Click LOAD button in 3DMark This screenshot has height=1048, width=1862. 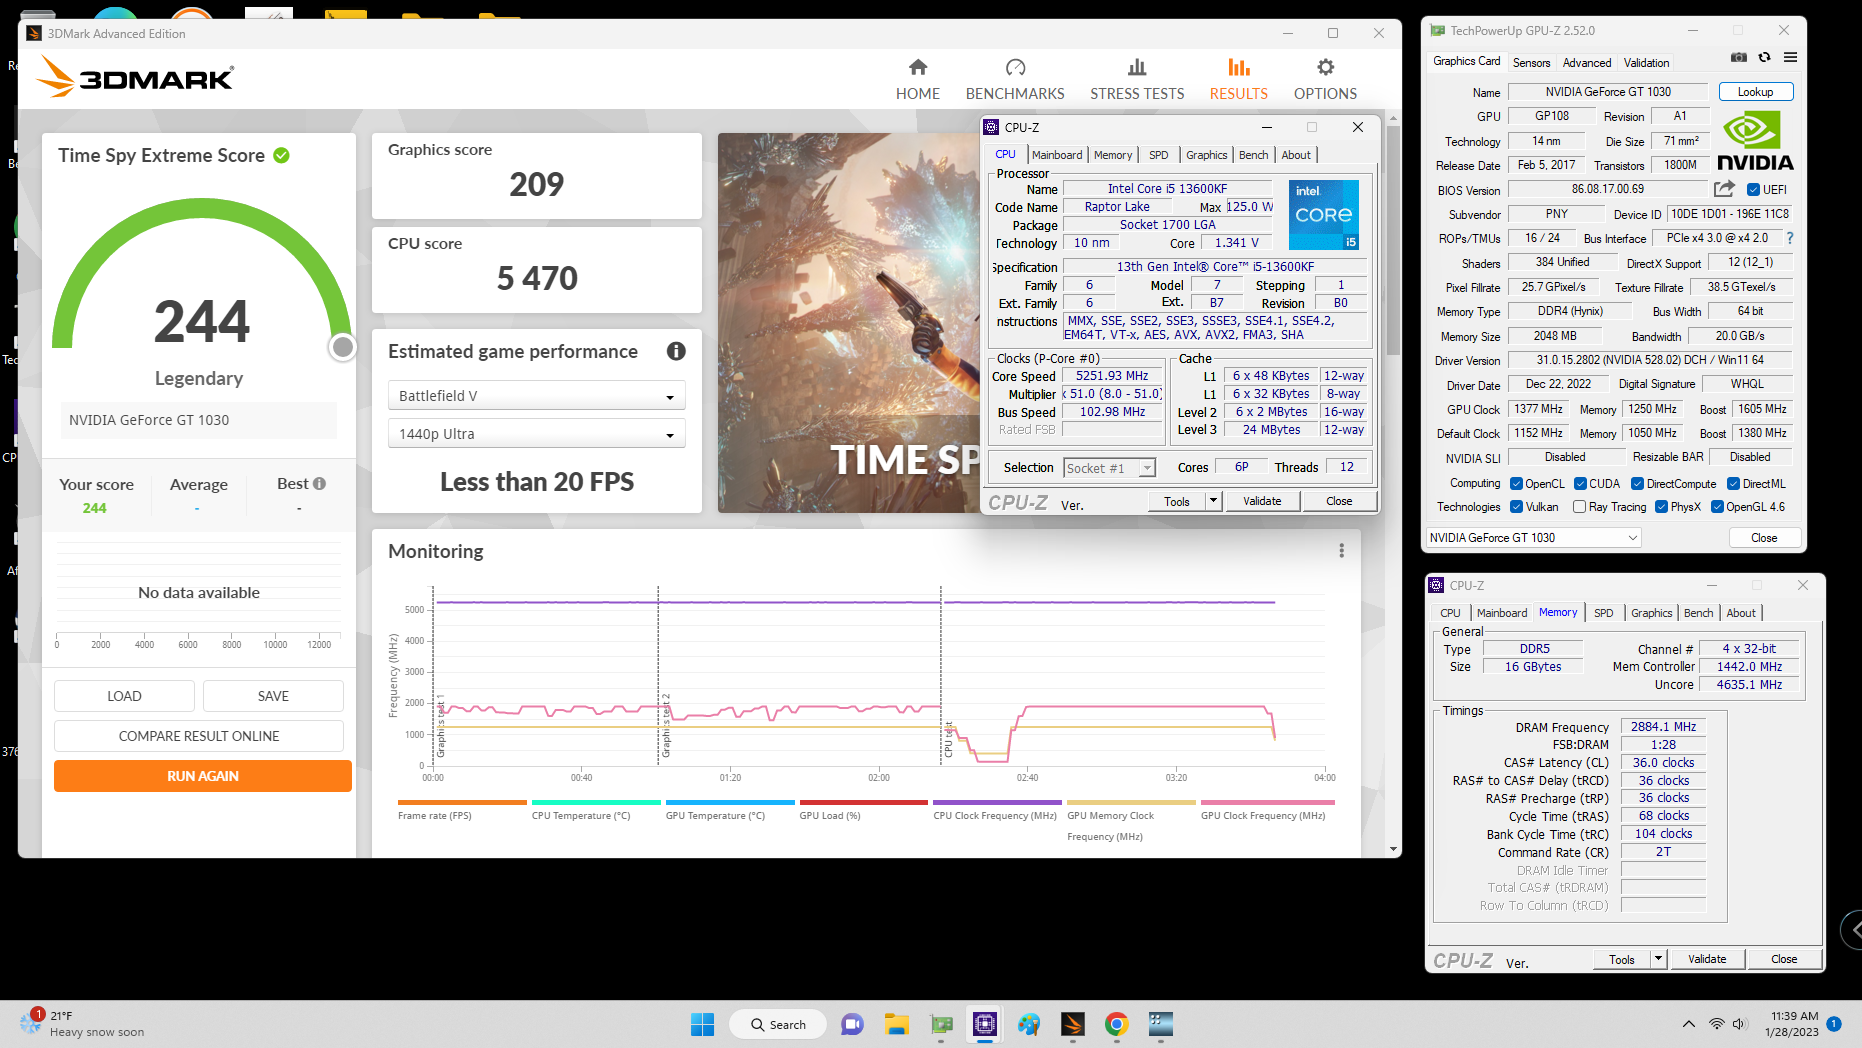[124, 696]
